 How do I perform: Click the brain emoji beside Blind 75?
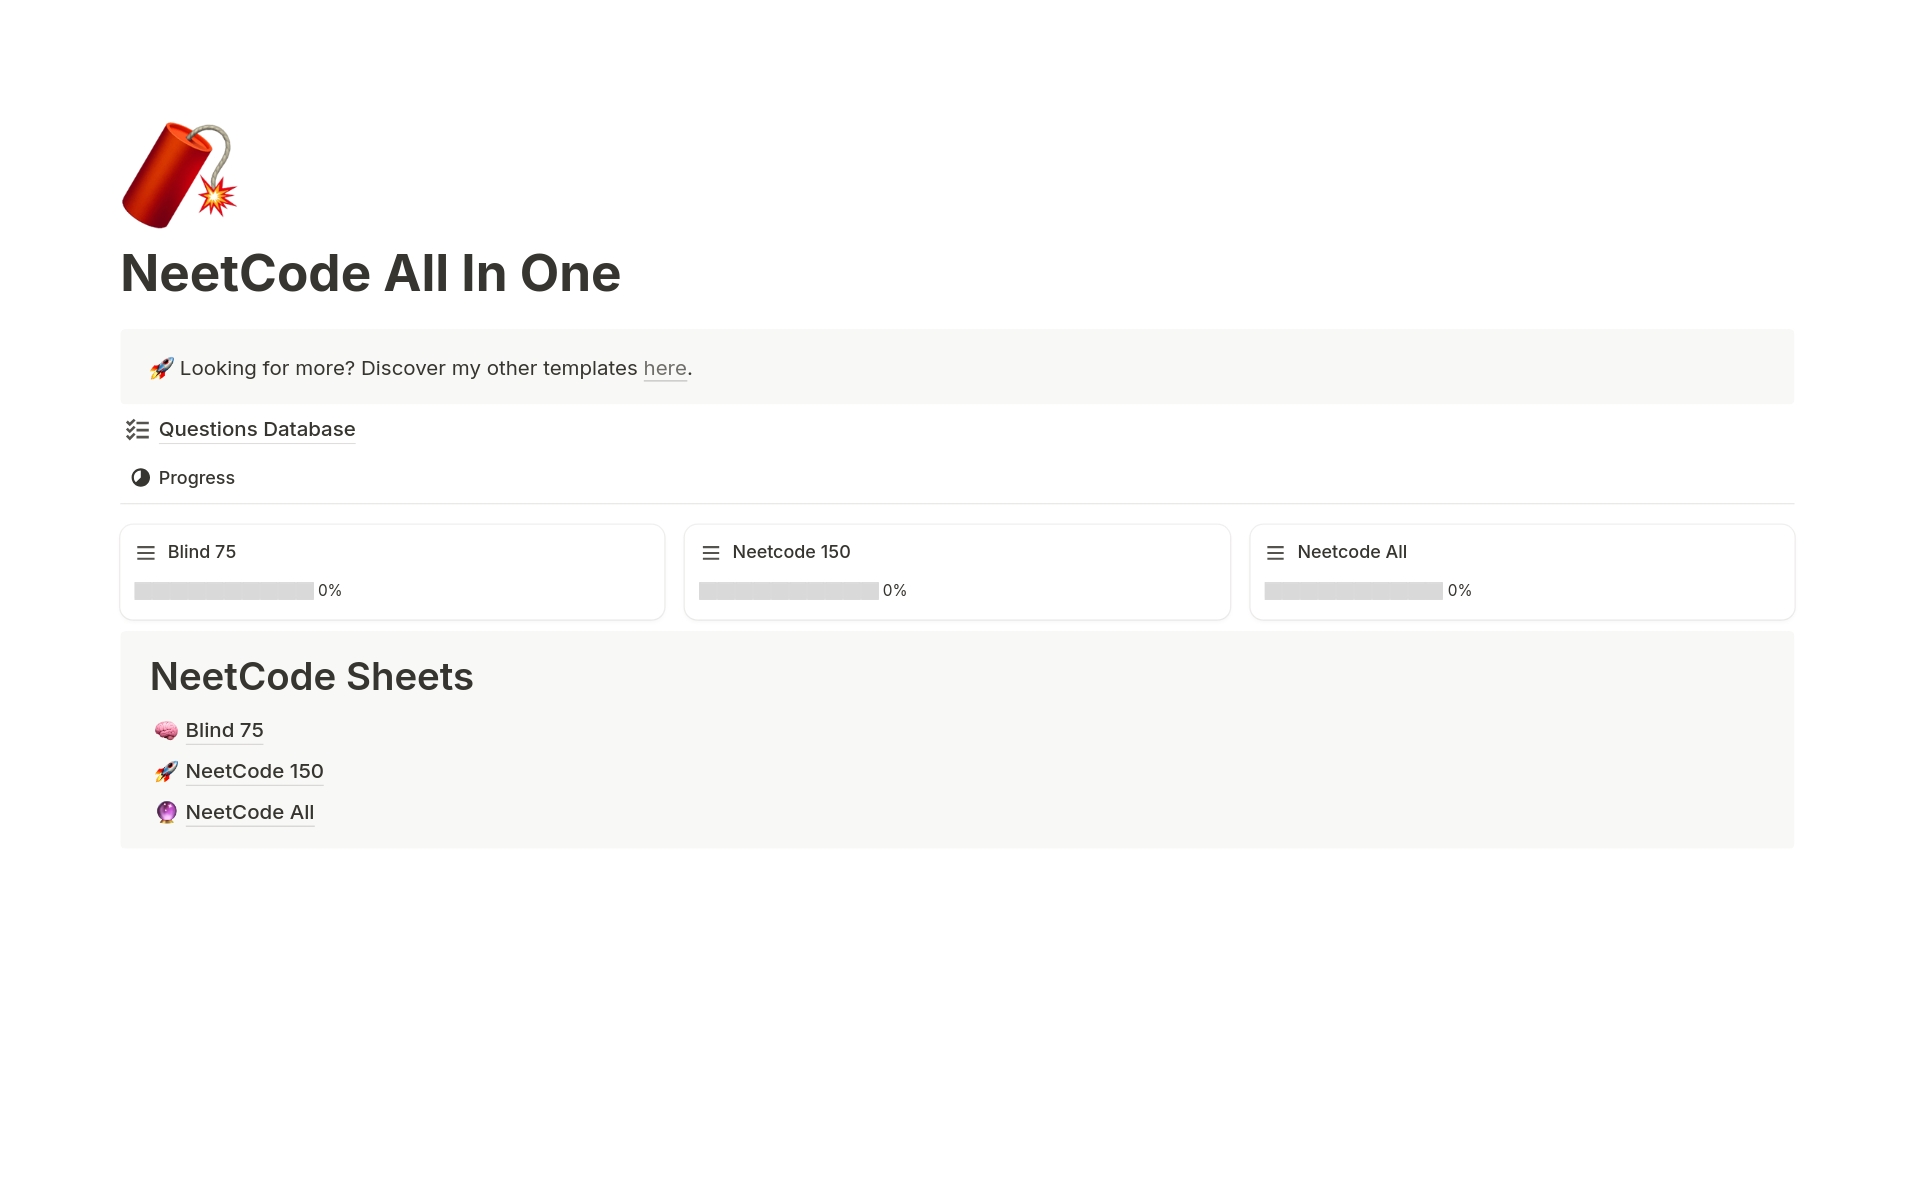pyautogui.click(x=166, y=731)
